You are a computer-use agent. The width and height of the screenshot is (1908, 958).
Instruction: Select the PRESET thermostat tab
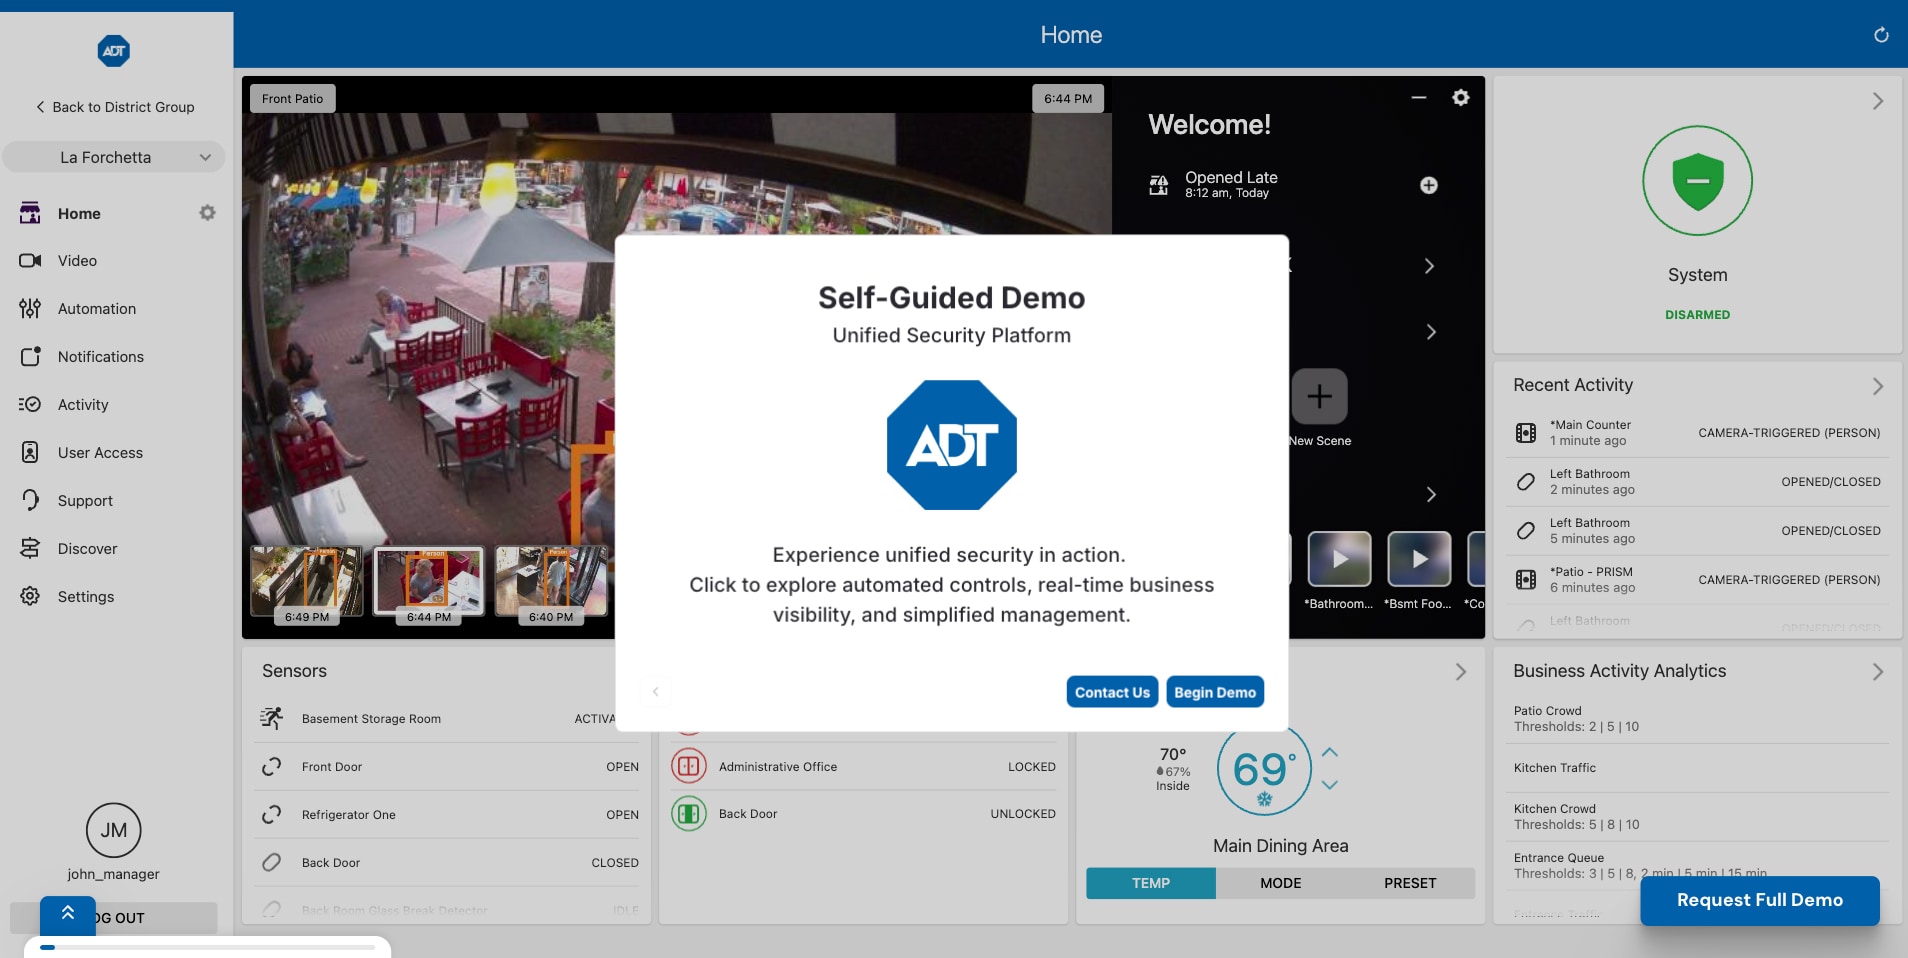[1409, 883]
